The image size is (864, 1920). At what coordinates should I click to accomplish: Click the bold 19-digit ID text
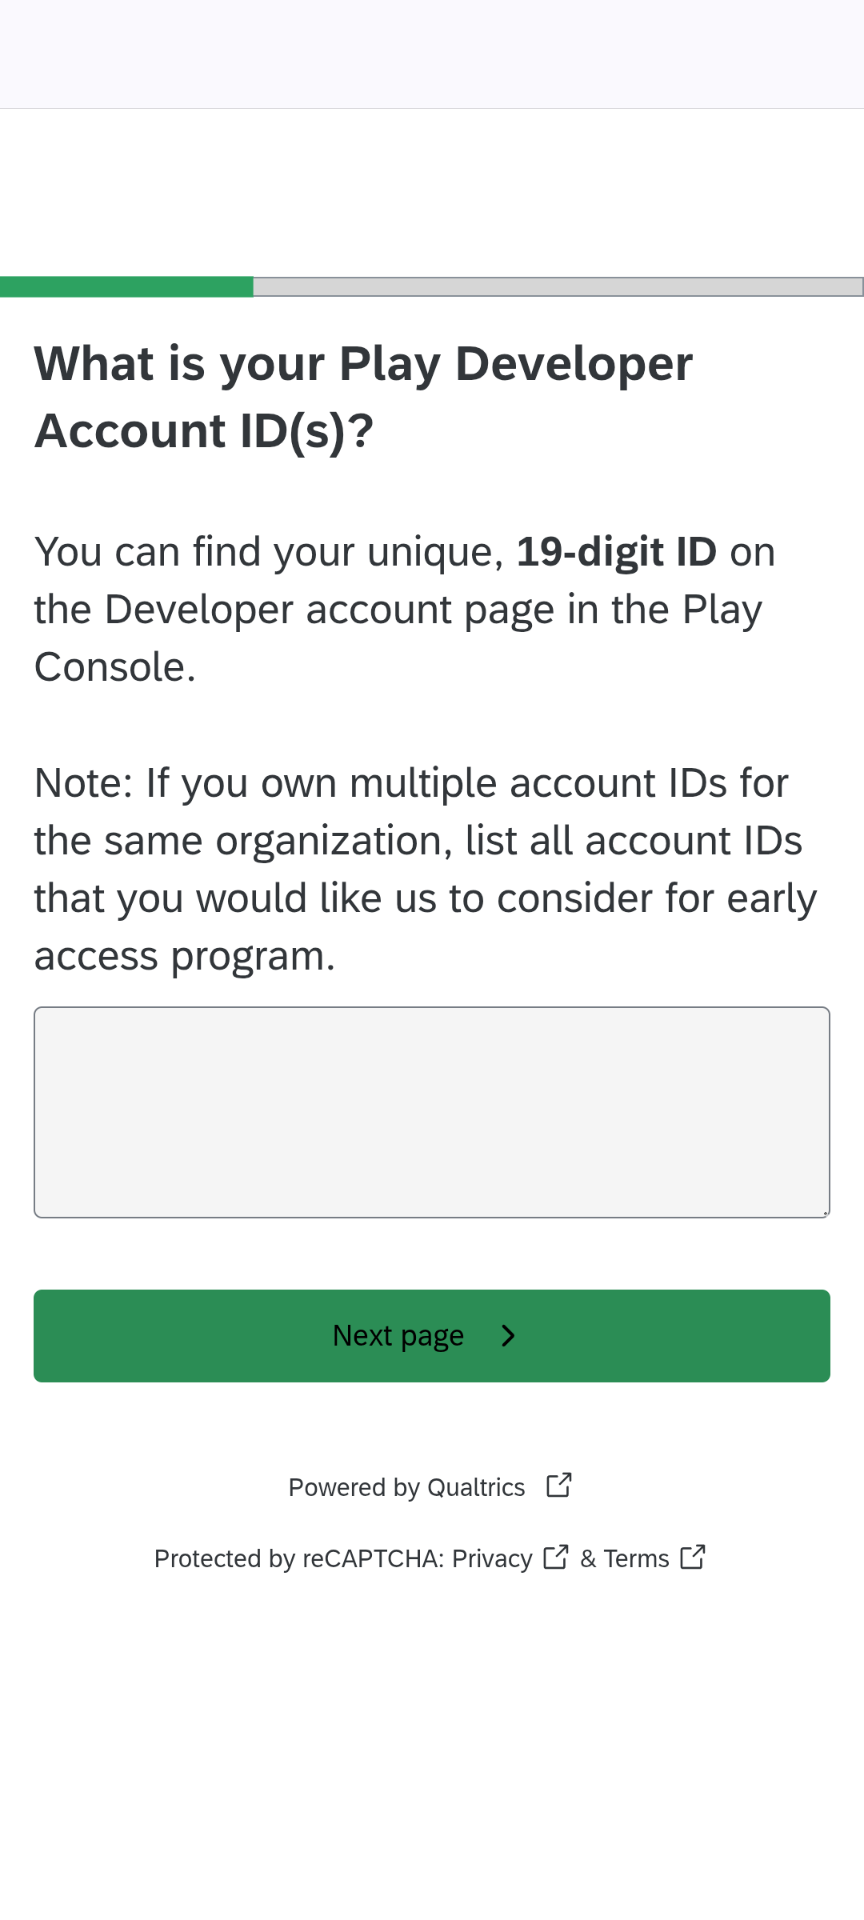(x=616, y=552)
